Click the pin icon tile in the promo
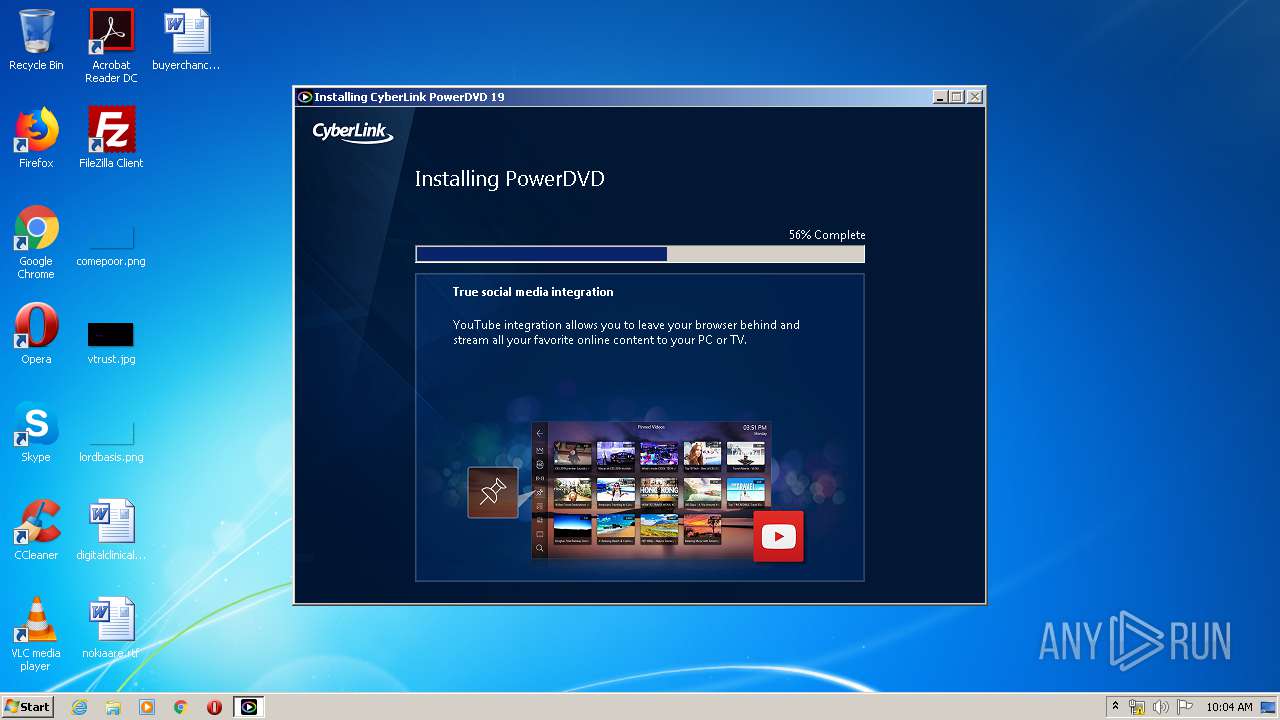The width and height of the screenshot is (1280, 720). click(493, 492)
